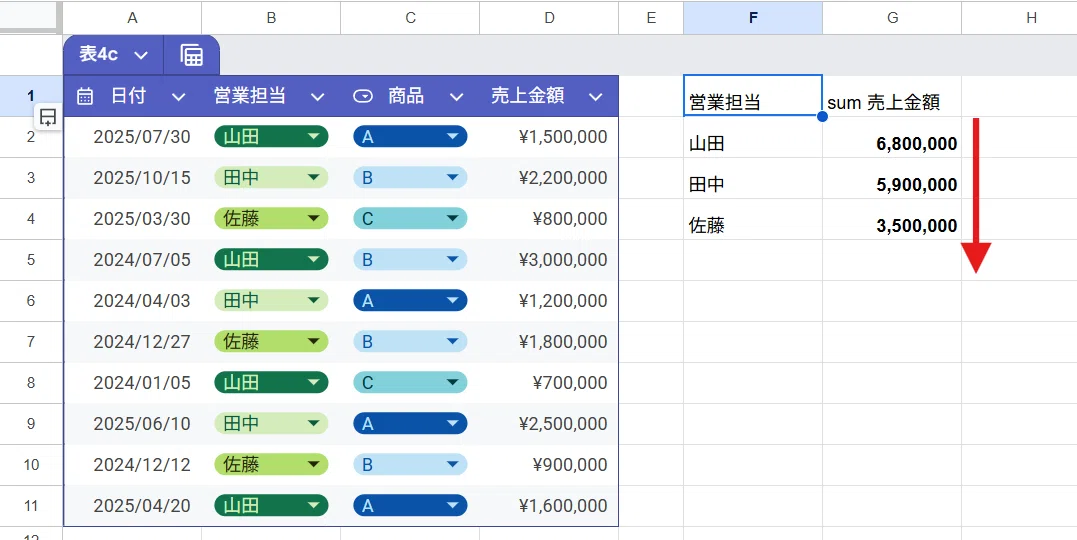Image resolution: width=1077 pixels, height=540 pixels.
Task: Select date cell 2025/07/30
Action: pyautogui.click(x=133, y=137)
